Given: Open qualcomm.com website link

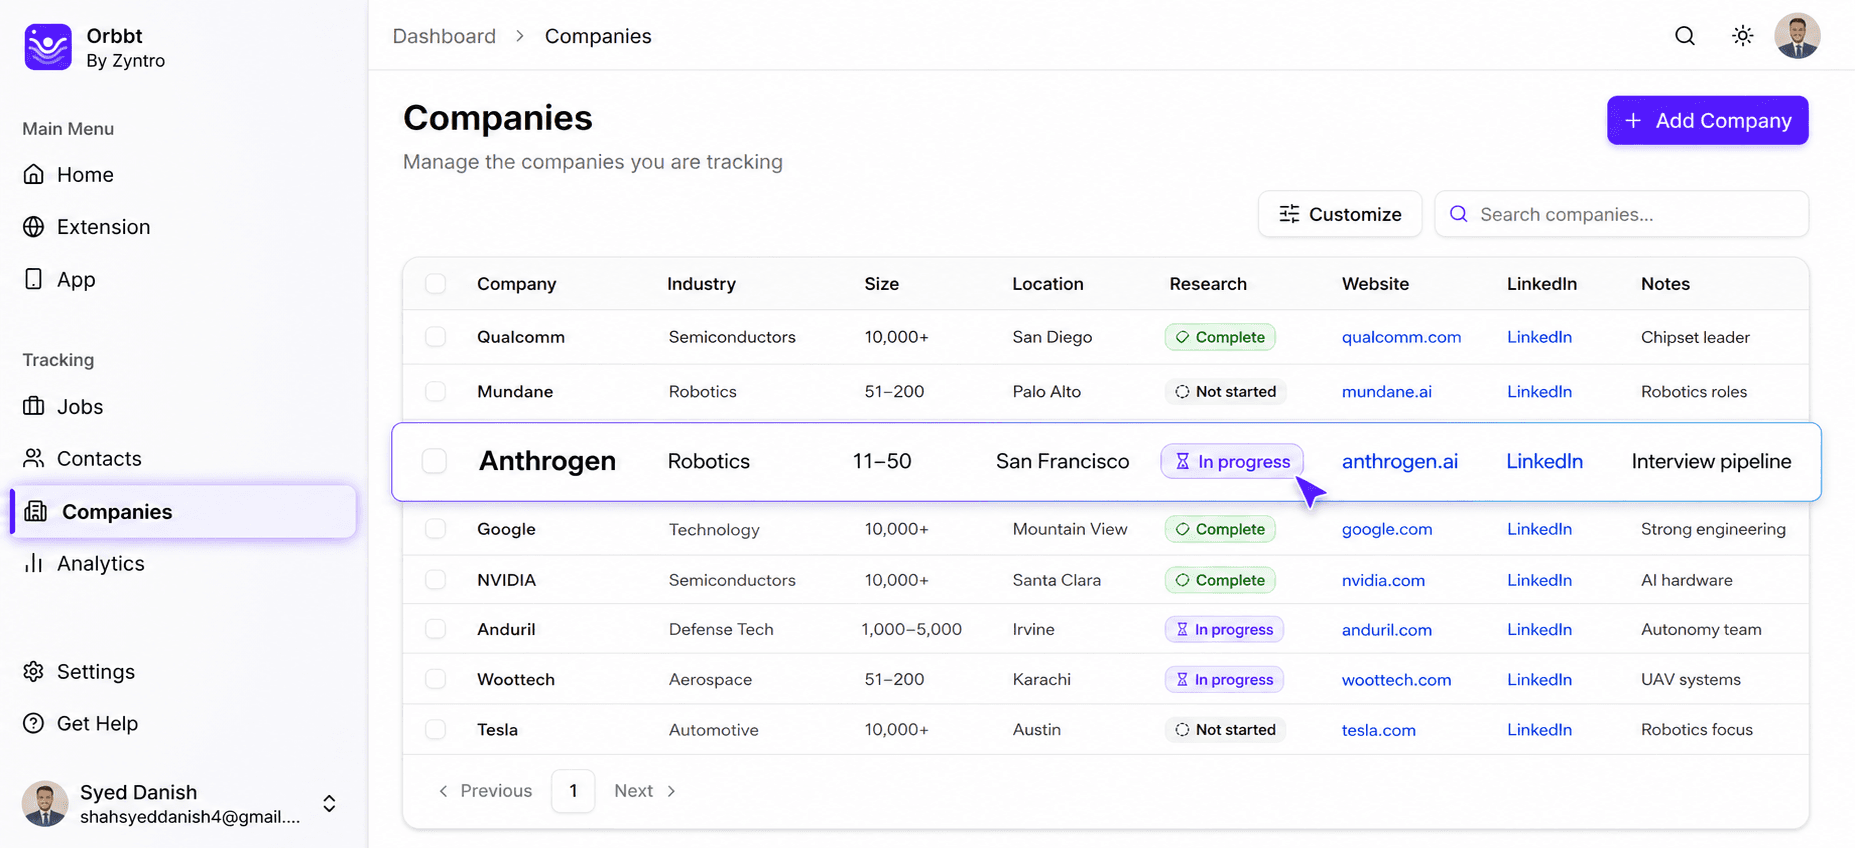Looking at the screenshot, I should (1401, 337).
